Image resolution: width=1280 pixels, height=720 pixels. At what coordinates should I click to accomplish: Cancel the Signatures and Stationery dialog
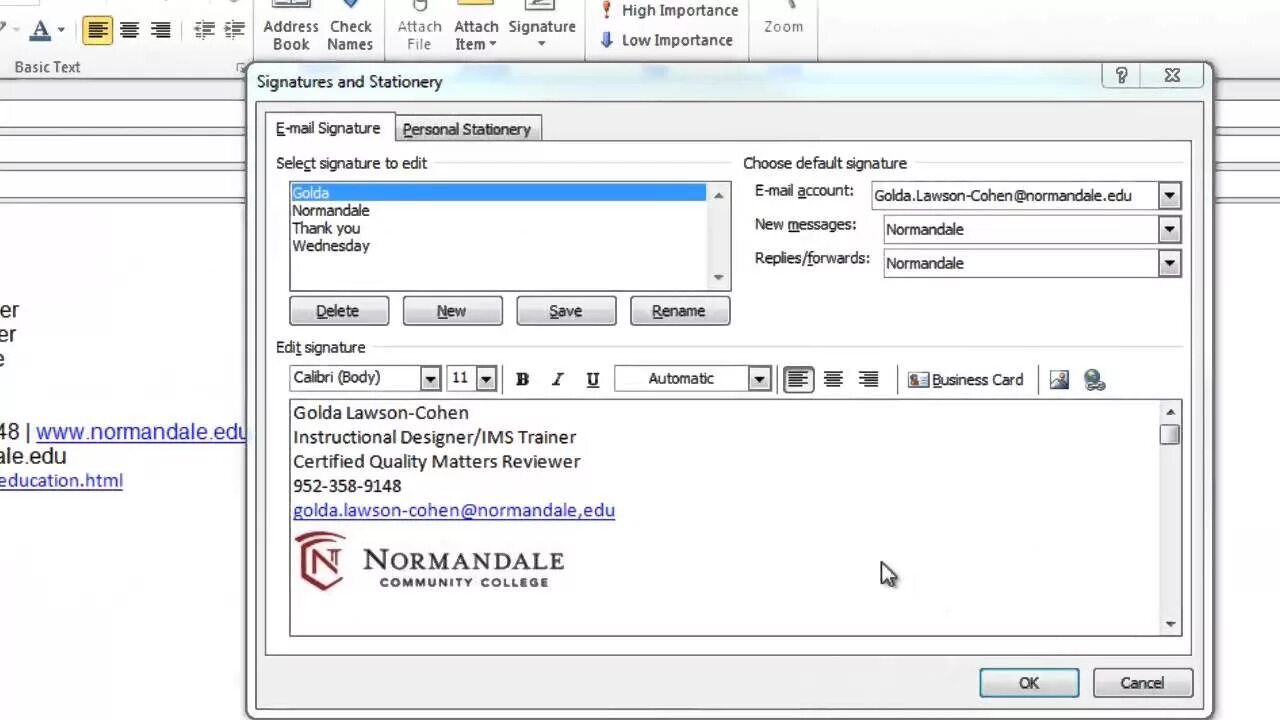1142,683
